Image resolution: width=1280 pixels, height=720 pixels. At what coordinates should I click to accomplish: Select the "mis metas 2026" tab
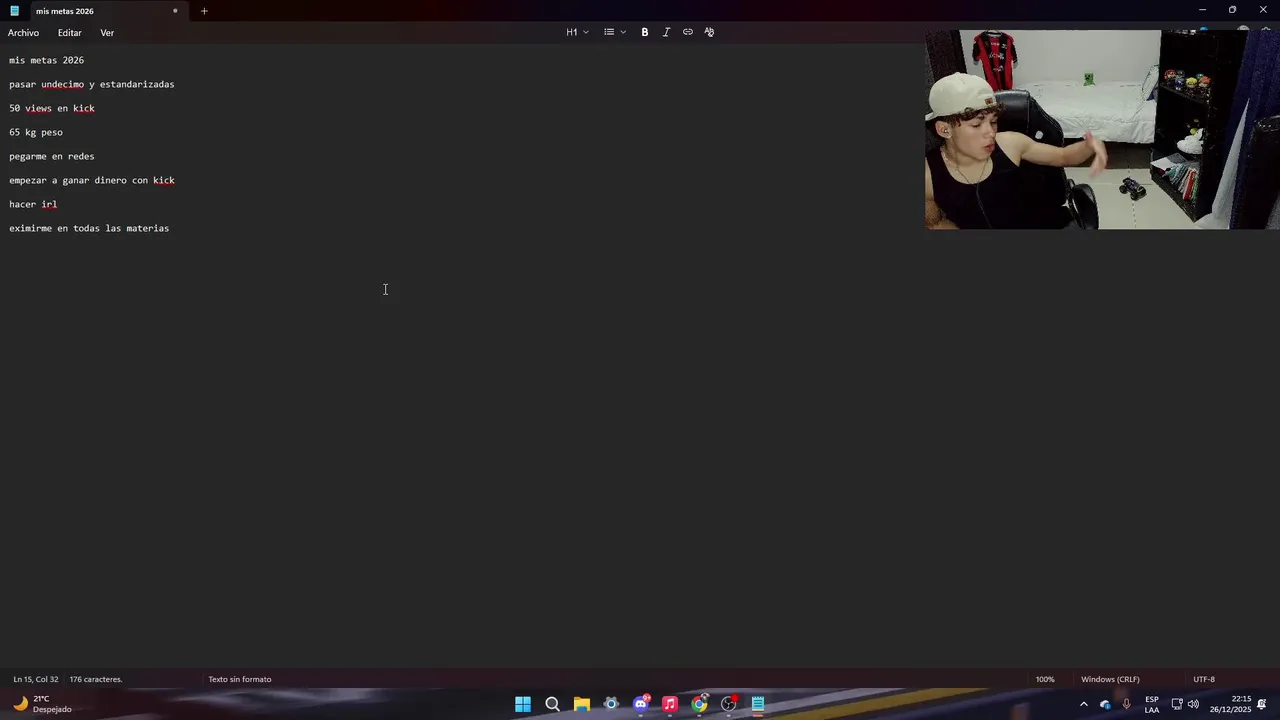(65, 11)
